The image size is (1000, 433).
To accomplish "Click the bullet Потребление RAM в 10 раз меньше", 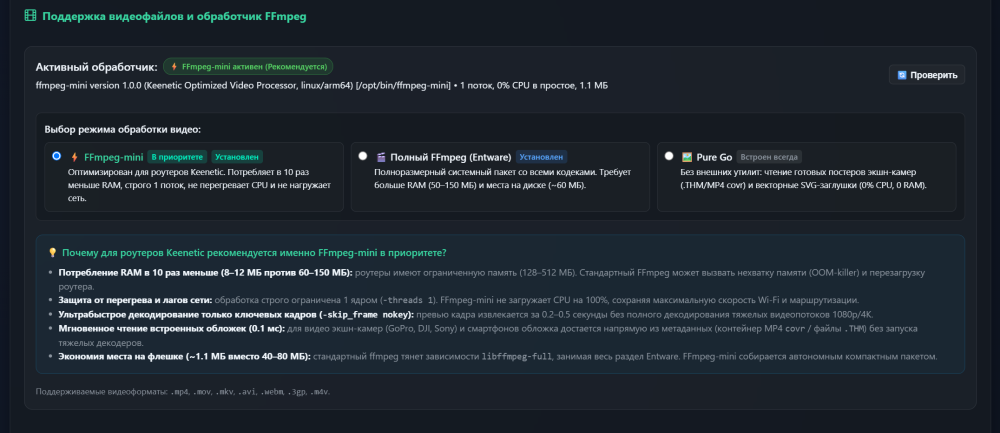I will coord(491,279).
